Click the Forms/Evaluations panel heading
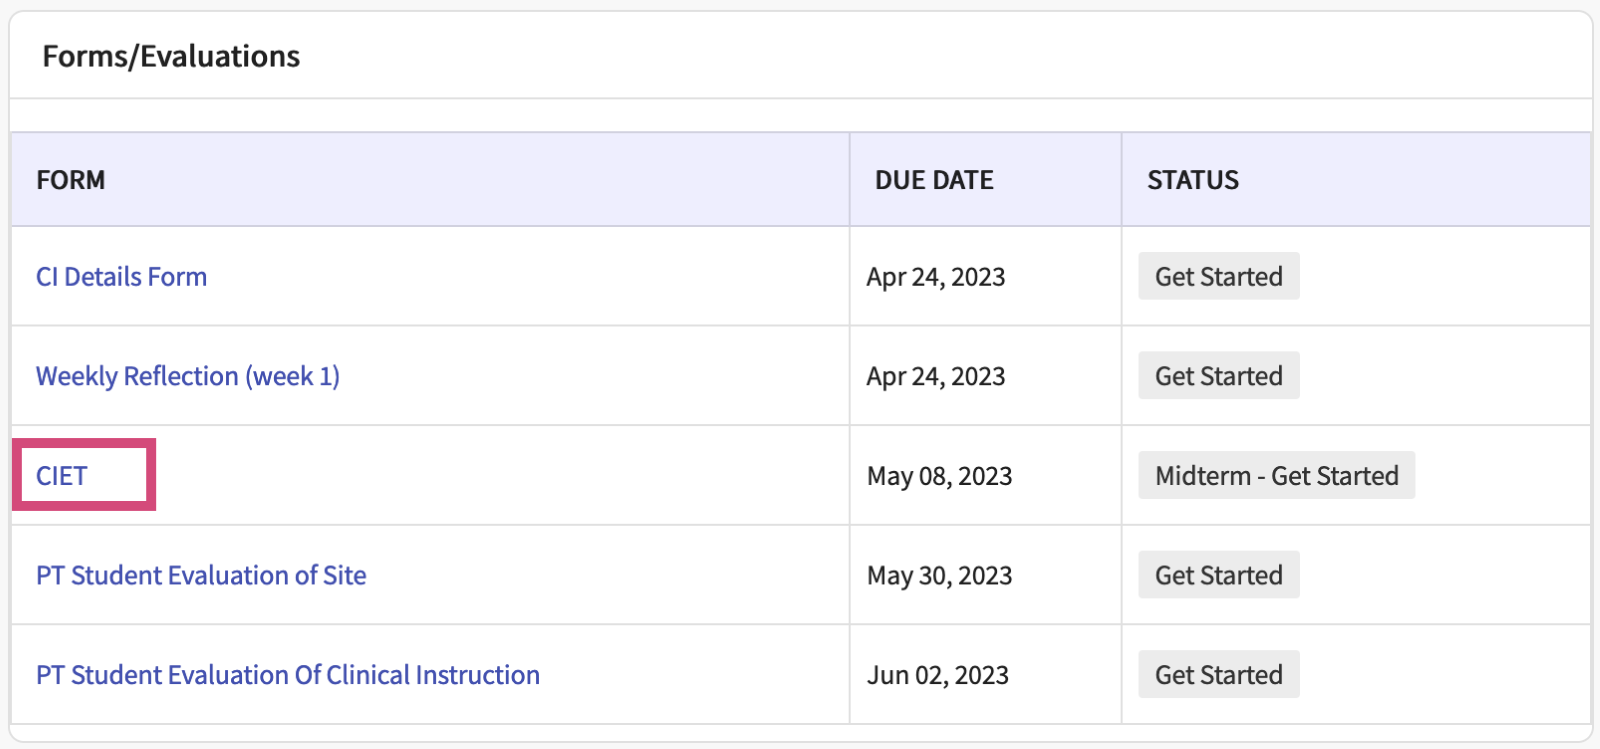The width and height of the screenshot is (1600, 749). tap(171, 57)
